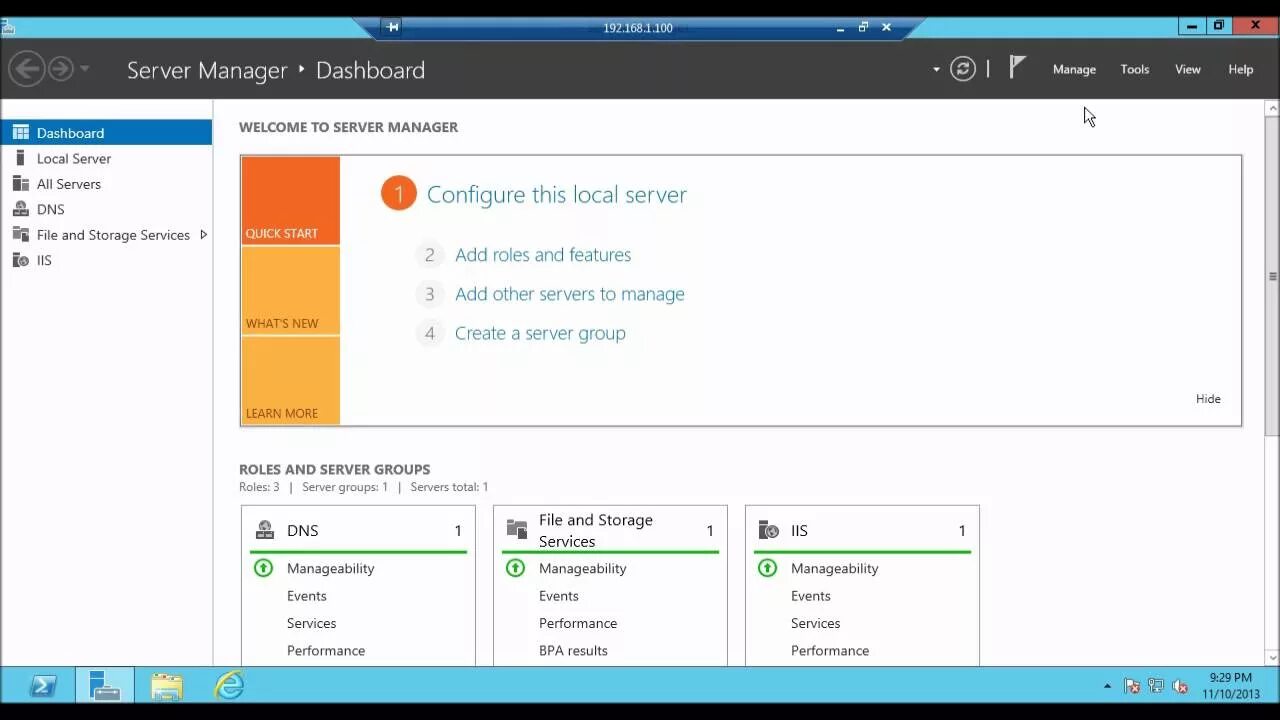Open the navigation history dropdown arrow
The image size is (1280, 720).
(84, 69)
